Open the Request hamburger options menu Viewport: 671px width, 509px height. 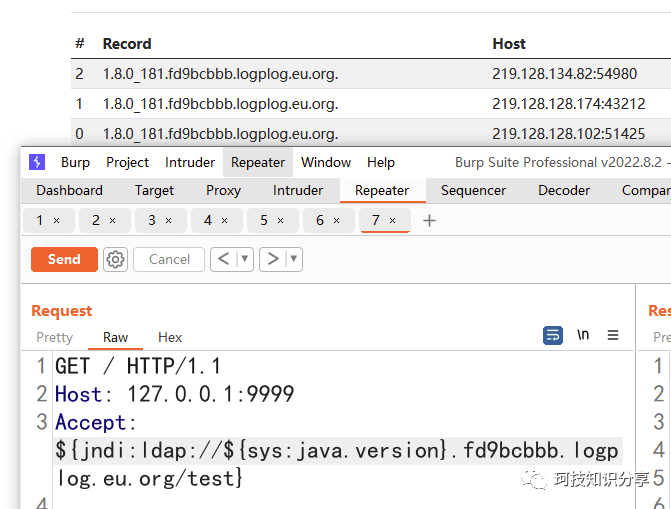613,335
